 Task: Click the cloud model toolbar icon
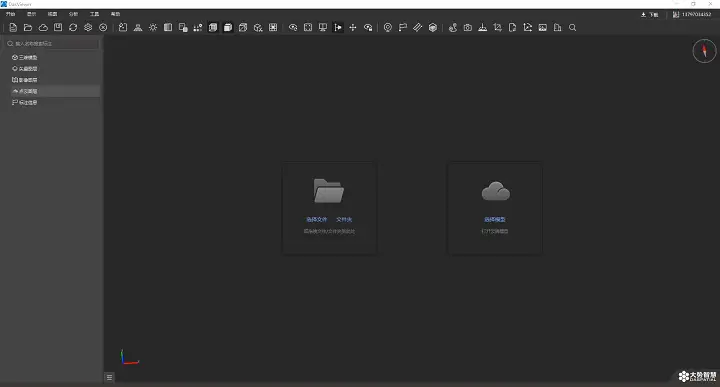[x=43, y=28]
